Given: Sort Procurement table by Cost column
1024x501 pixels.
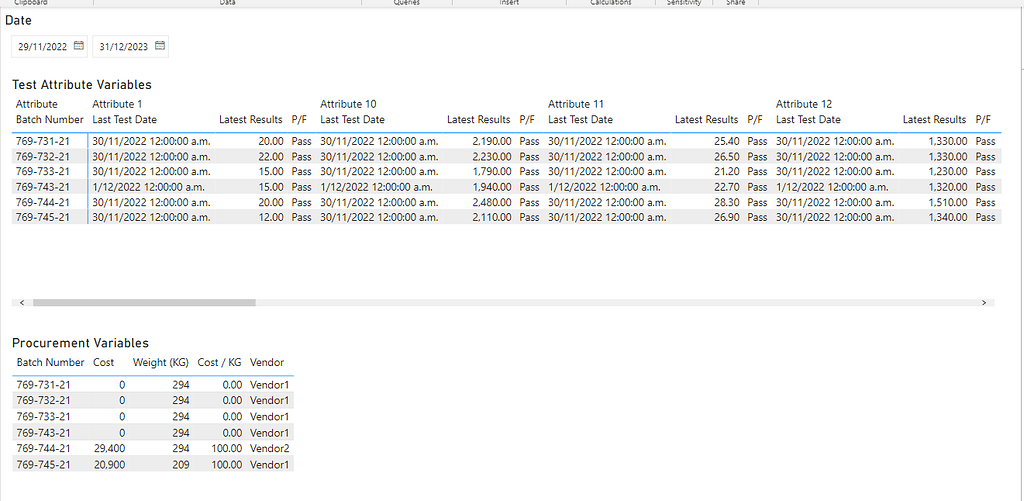Looking at the screenshot, I should click(x=103, y=362).
